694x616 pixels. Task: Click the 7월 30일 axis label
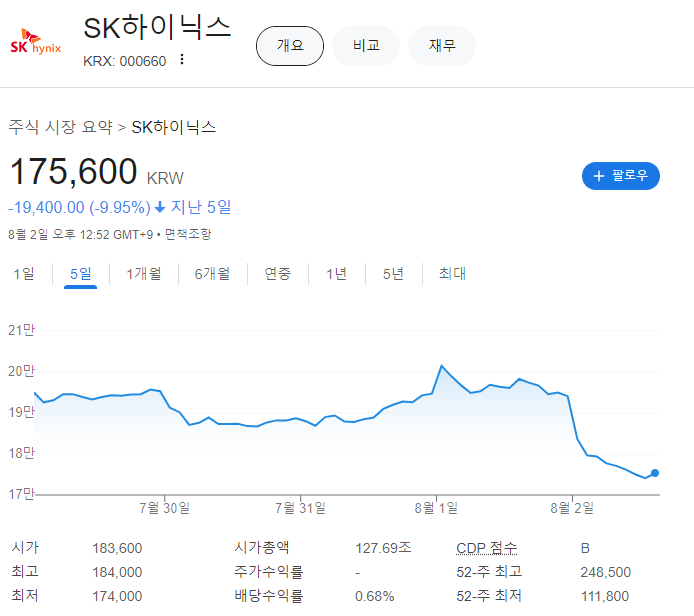pyautogui.click(x=165, y=508)
